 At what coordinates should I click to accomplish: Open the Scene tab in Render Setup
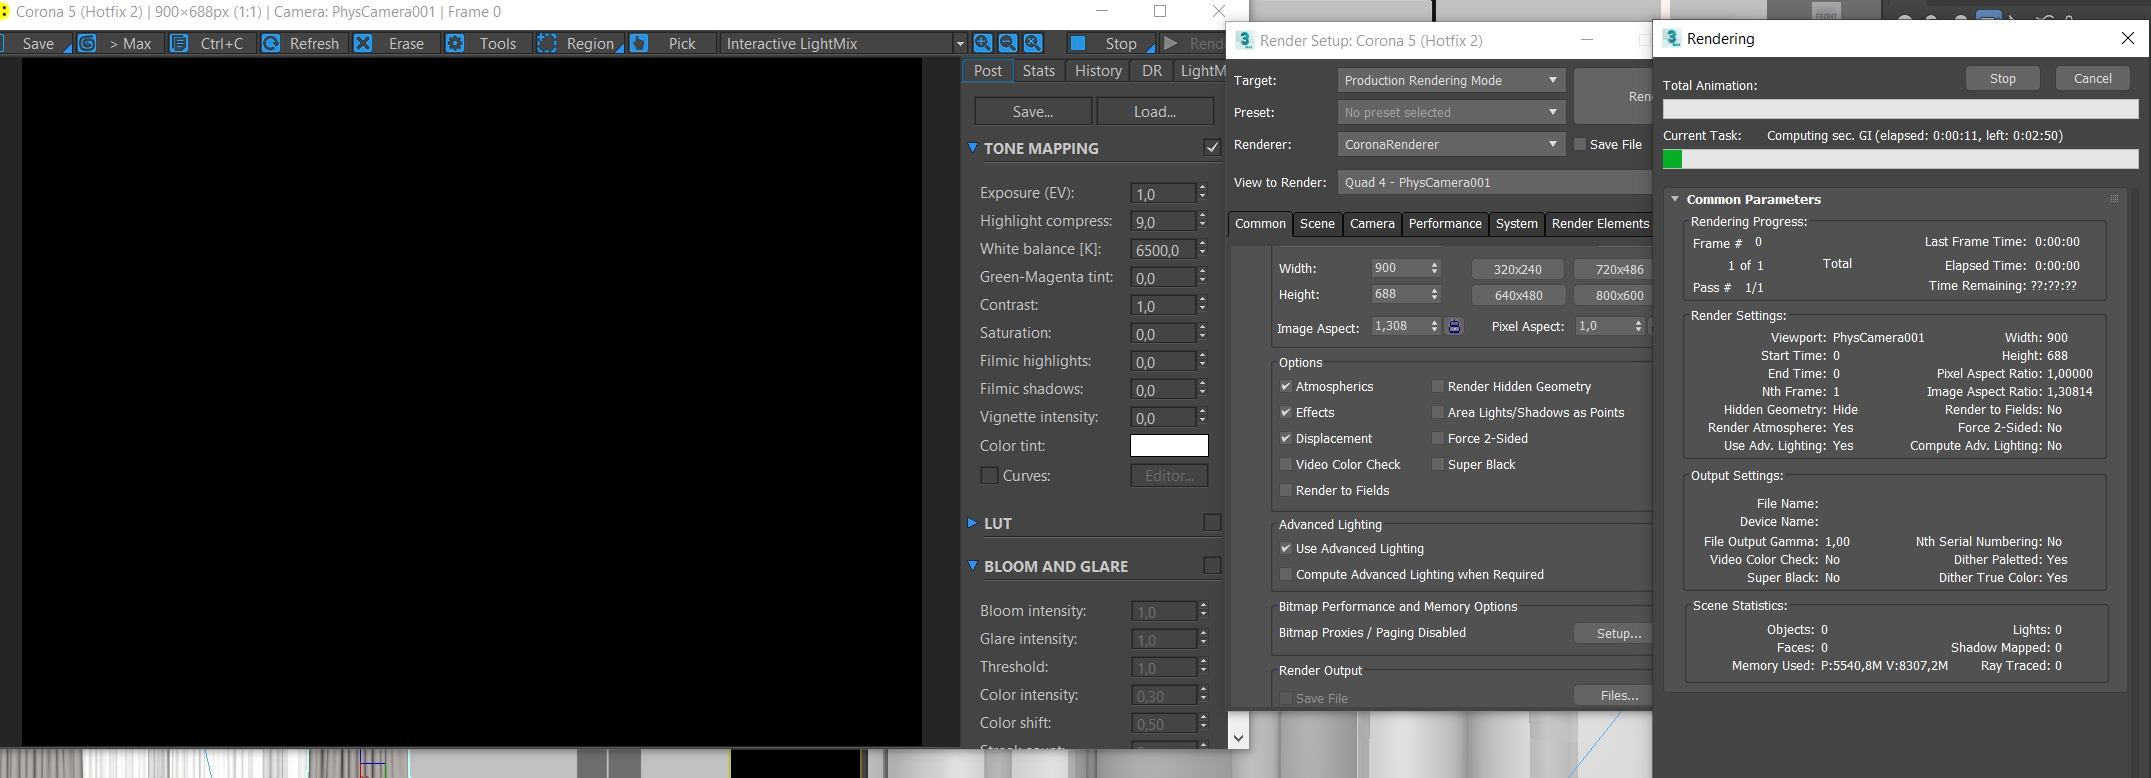1317,224
